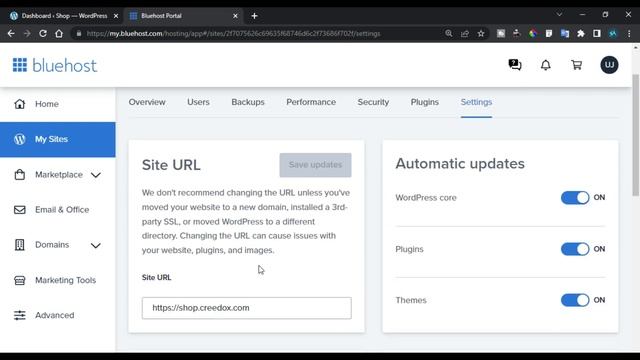Open the notifications bell
The width and height of the screenshot is (640, 360).
pyautogui.click(x=546, y=65)
